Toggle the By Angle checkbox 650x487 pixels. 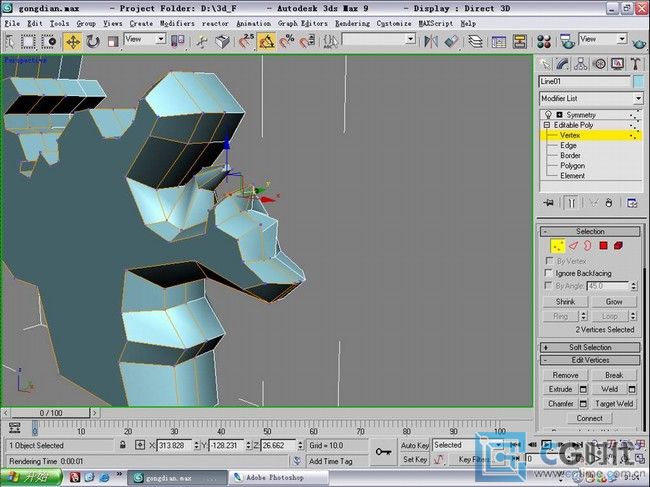pyautogui.click(x=548, y=286)
